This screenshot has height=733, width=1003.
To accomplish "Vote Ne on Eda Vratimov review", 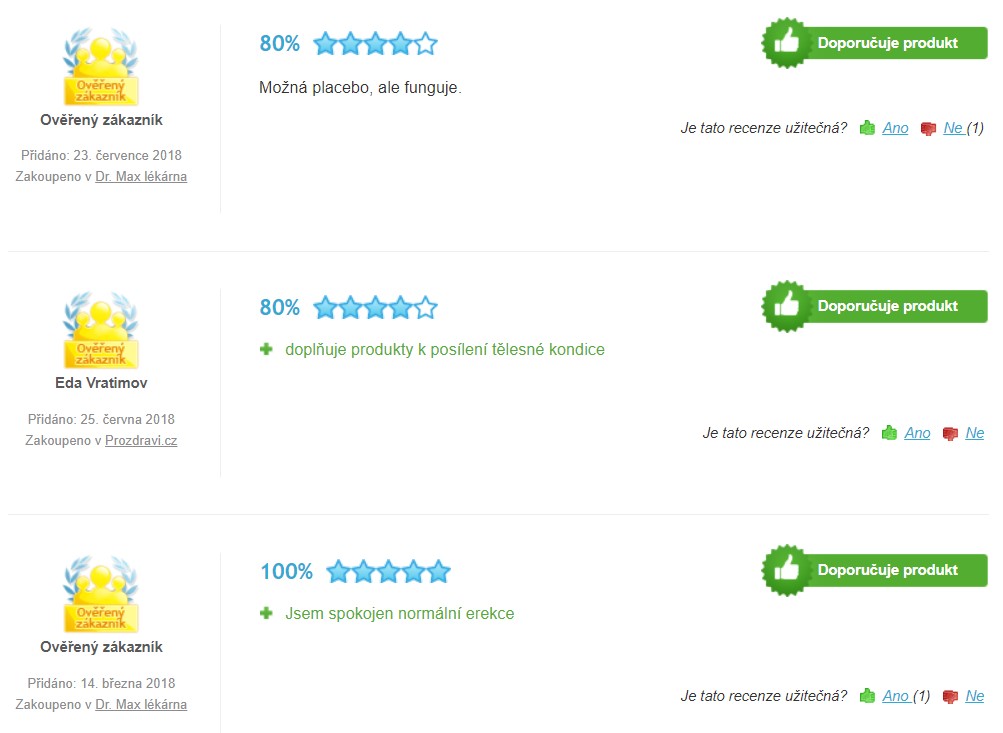I will tap(975, 433).
